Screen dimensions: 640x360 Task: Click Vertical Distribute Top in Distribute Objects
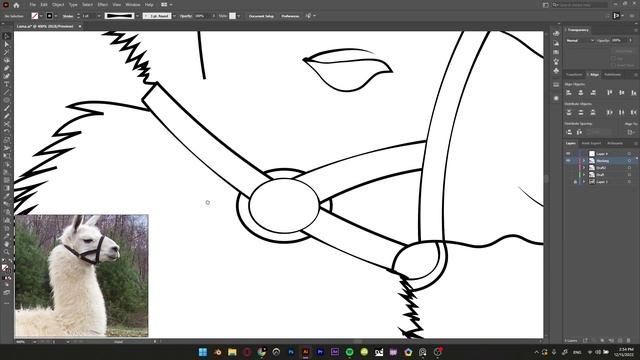[569, 112]
